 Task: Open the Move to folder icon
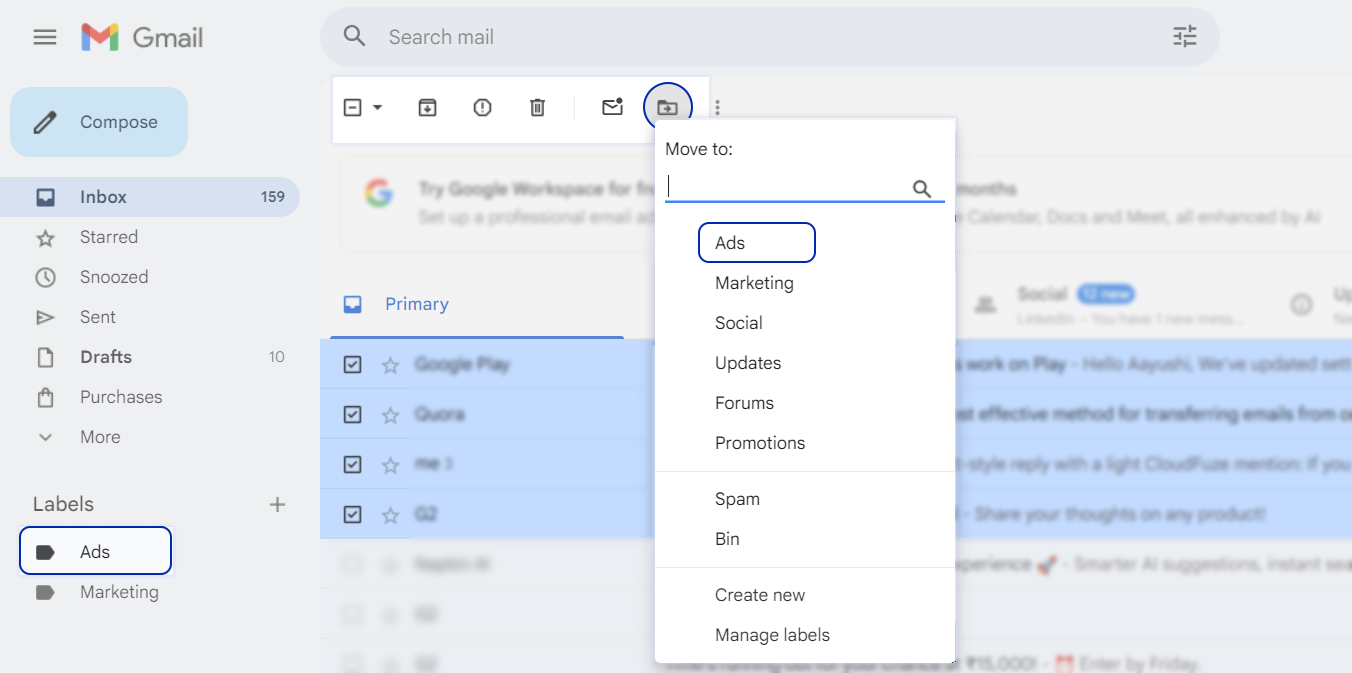click(x=667, y=107)
